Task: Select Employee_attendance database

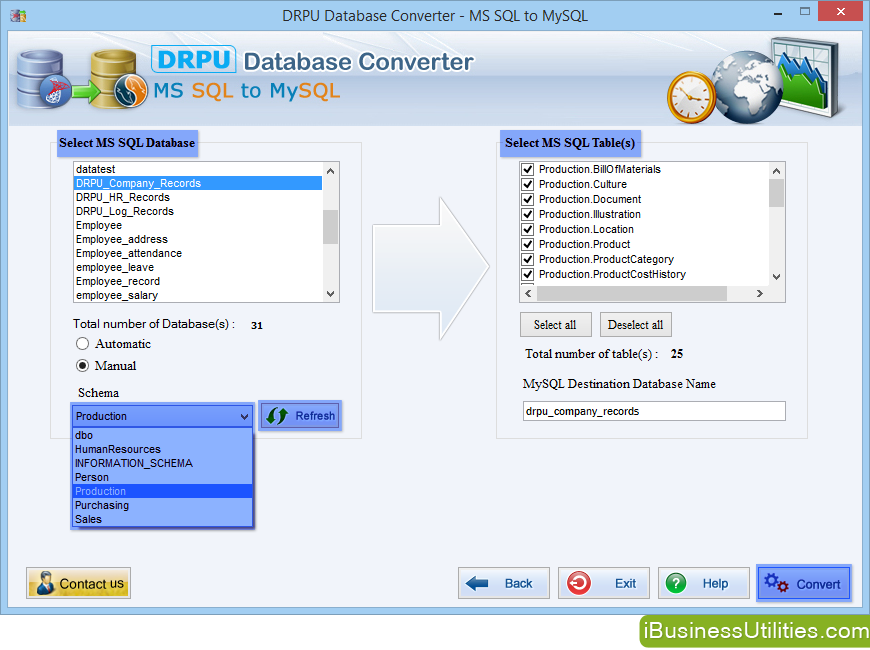Action: tap(198, 253)
